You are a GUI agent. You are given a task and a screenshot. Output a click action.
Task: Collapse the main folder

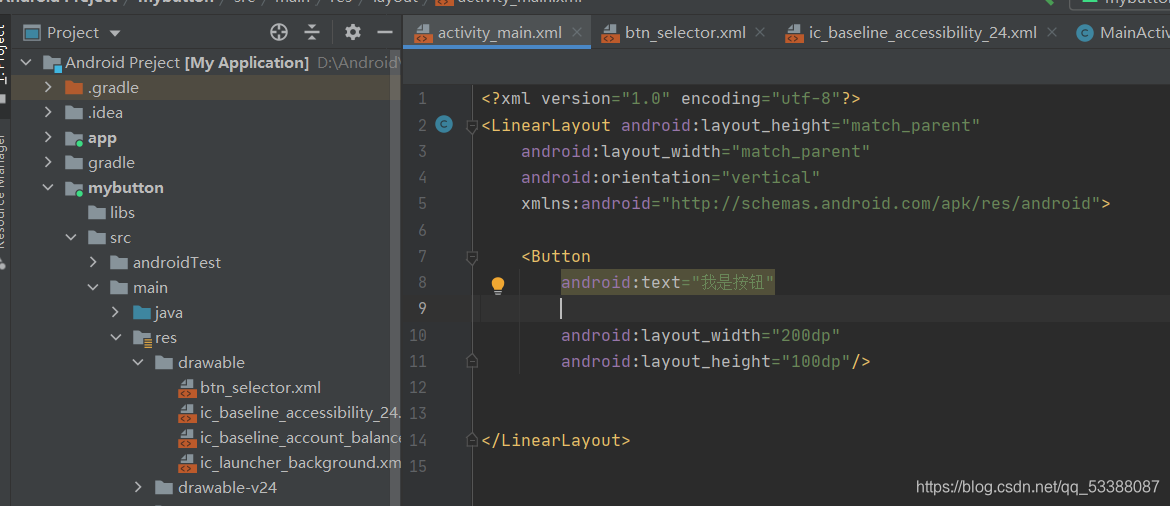[x=93, y=287]
